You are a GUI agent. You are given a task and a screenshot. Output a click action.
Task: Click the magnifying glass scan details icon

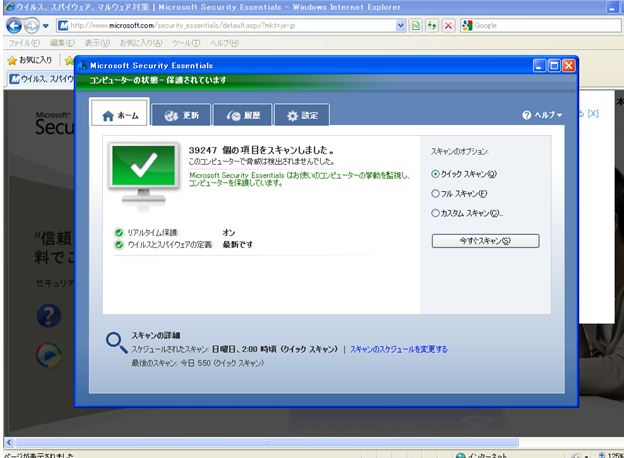pos(116,342)
